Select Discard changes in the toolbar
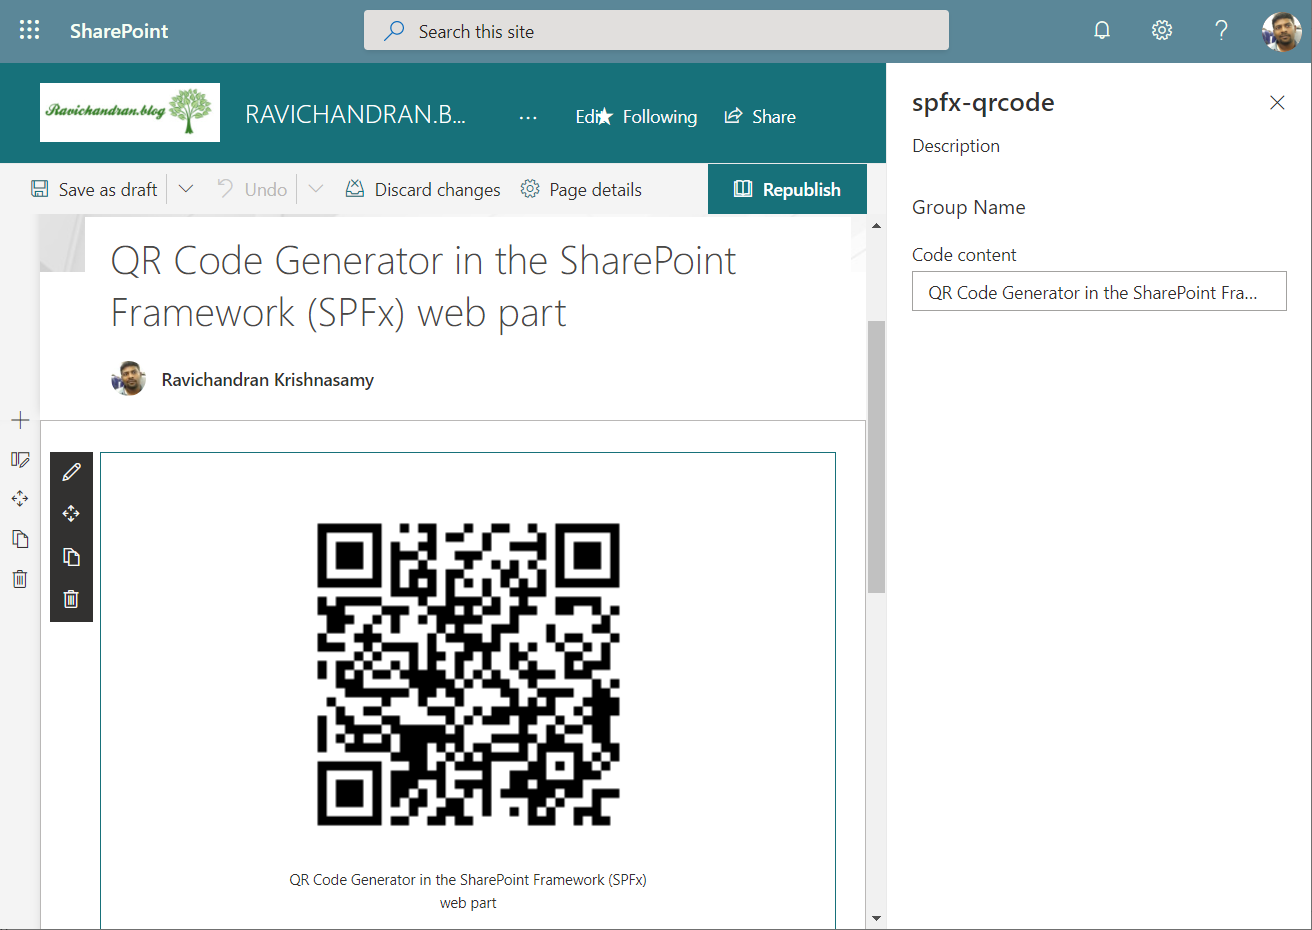 point(423,189)
